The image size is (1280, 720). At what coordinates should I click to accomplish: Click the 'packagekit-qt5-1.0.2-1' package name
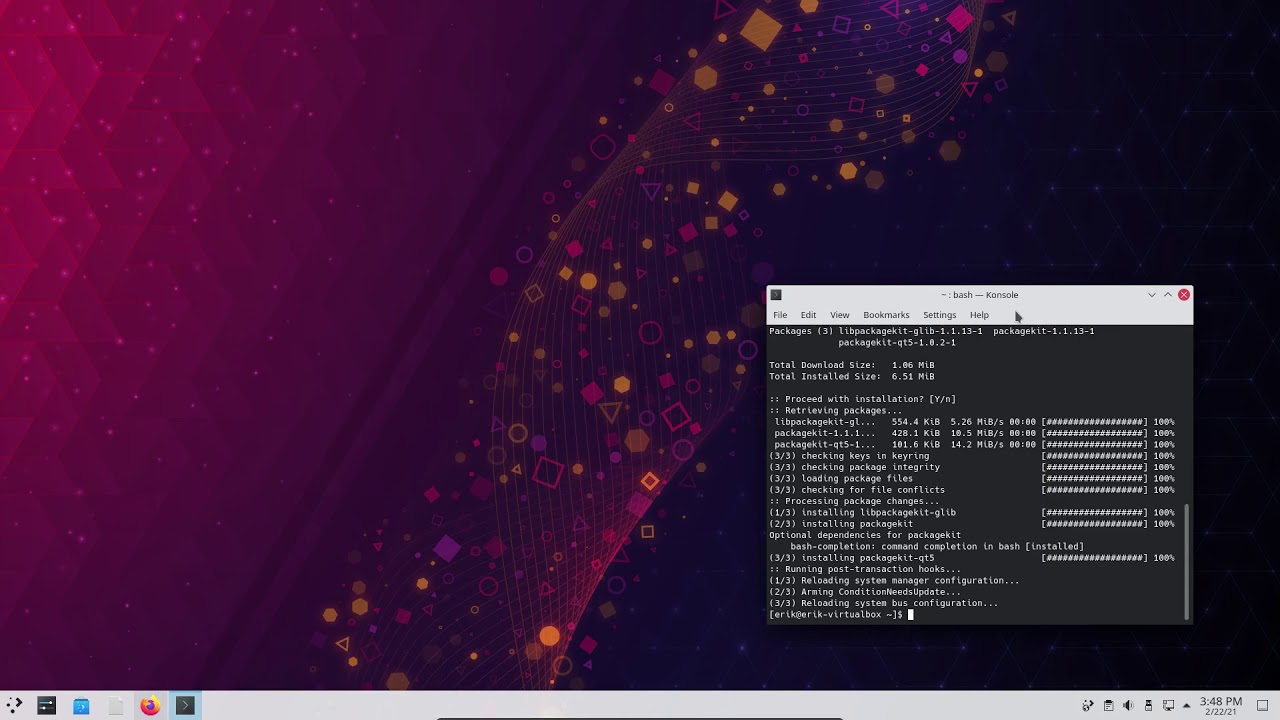[897, 342]
